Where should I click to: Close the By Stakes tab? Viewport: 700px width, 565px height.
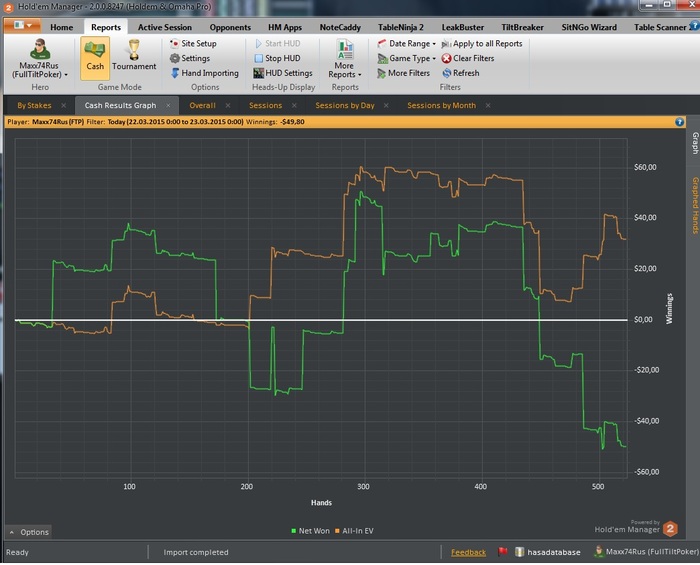64,105
